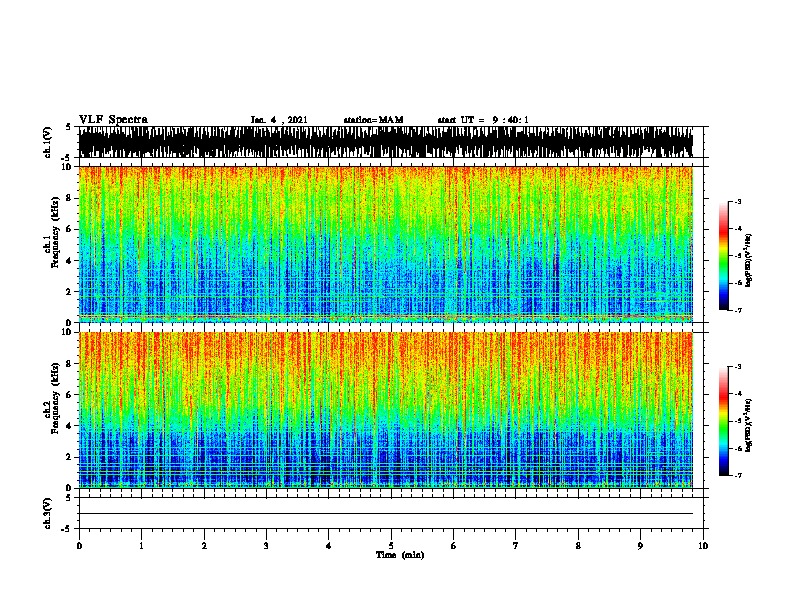Image resolution: width=792 pixels, height=612 pixels.
Task: Click the "10" tick label ending the time axis
Action: (x=703, y=545)
